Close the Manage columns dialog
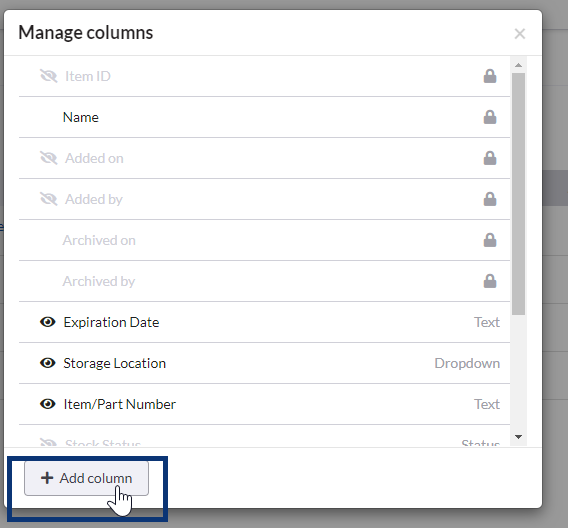The width and height of the screenshot is (568, 528). click(519, 34)
